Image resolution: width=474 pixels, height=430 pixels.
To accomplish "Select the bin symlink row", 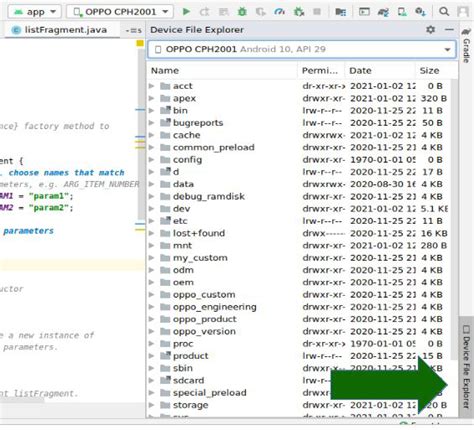I will (298, 110).
